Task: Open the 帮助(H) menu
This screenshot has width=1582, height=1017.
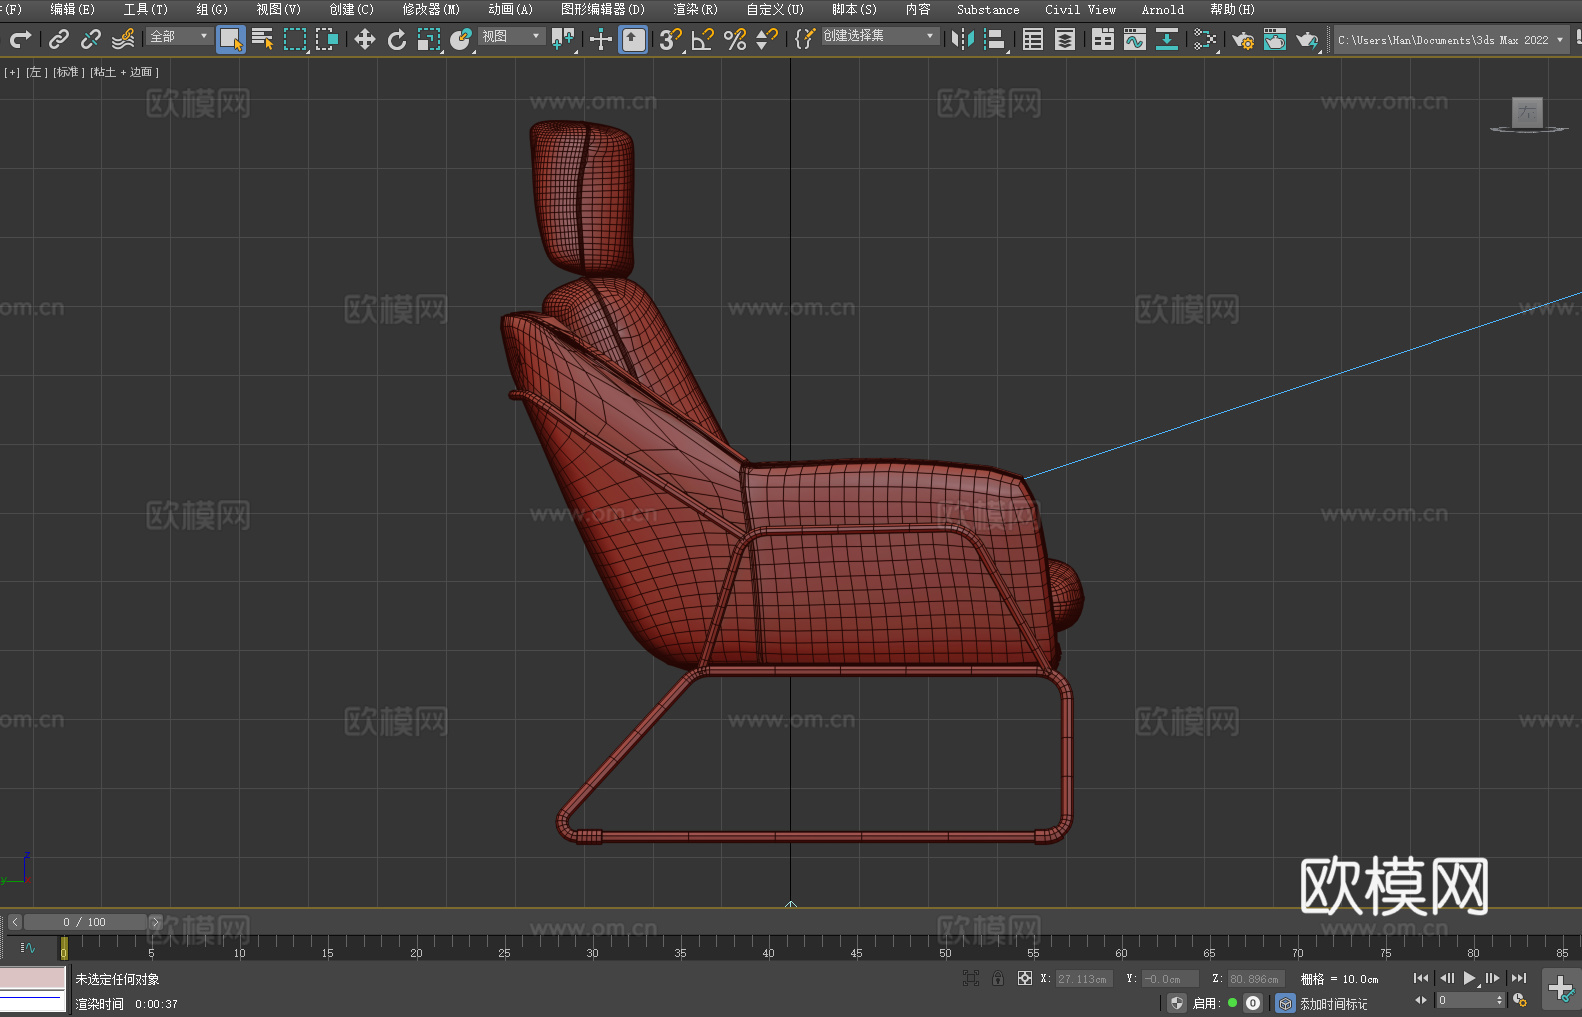Action: pyautogui.click(x=1232, y=9)
